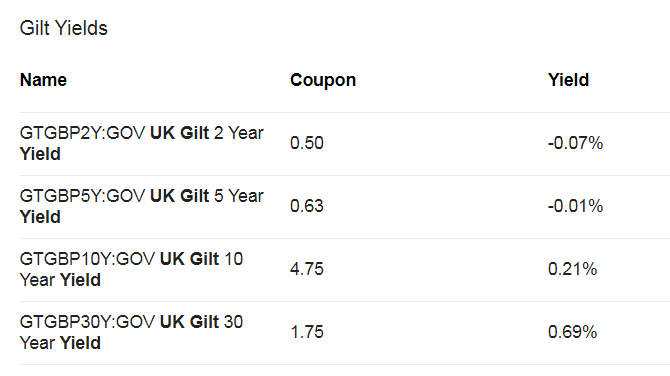Click the -0.07% yield value

pyautogui.click(x=575, y=143)
